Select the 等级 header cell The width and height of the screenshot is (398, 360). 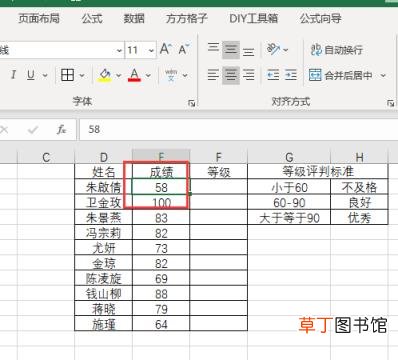pyautogui.click(x=219, y=172)
